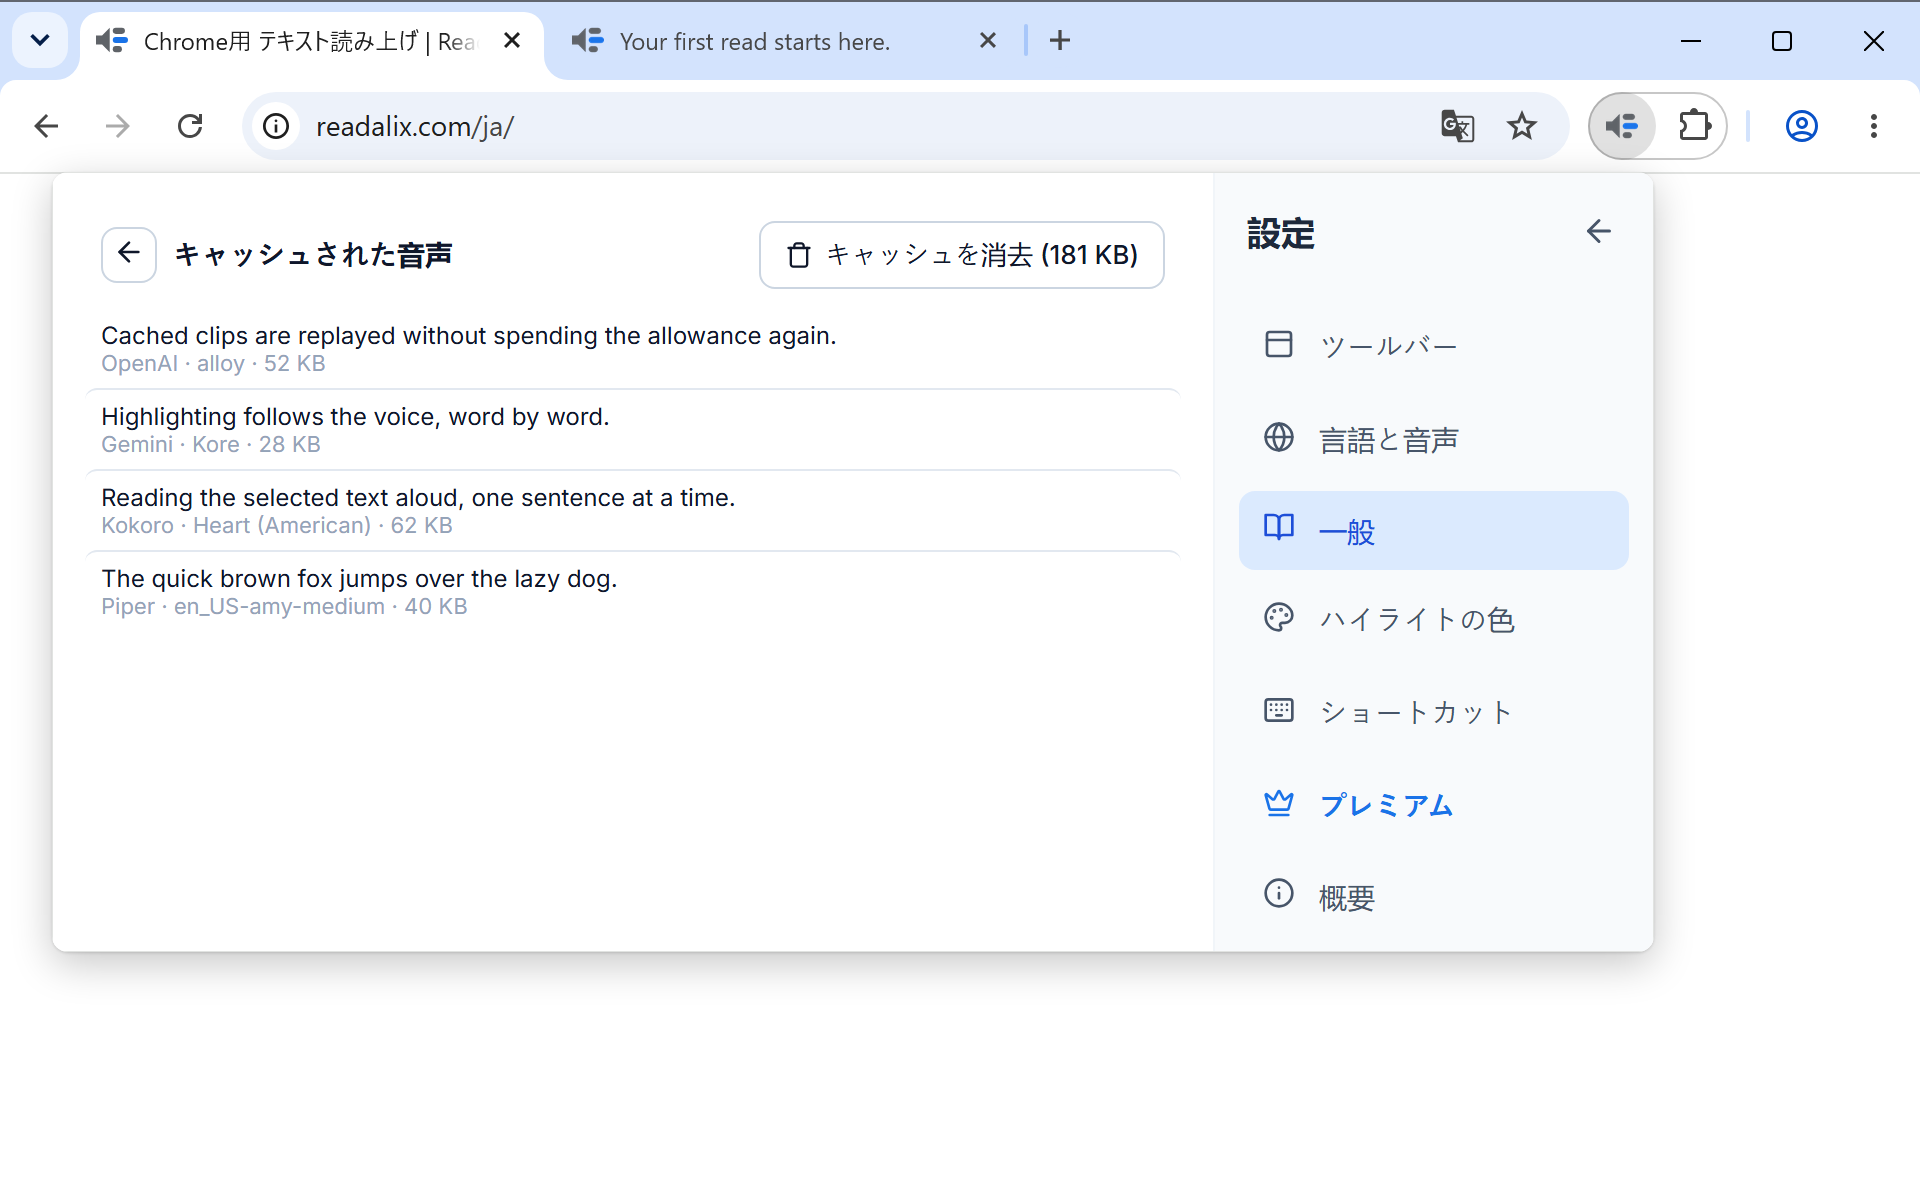Screen dimensions: 1920x1200
Task: Click the Readalix extension icon in toolbar
Action: 1621,126
